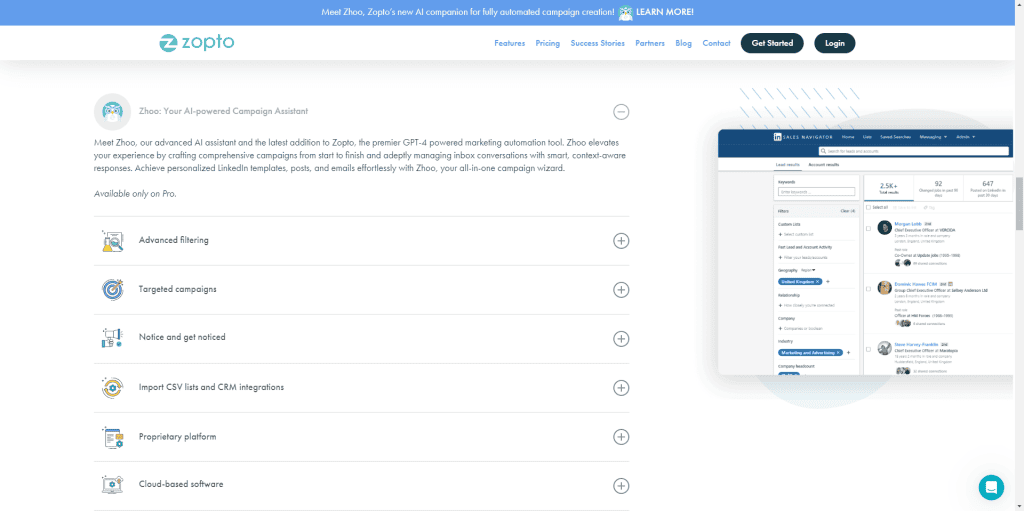
Task: Expand Import CSV lists and CRM integrations plus
Action: coord(621,387)
